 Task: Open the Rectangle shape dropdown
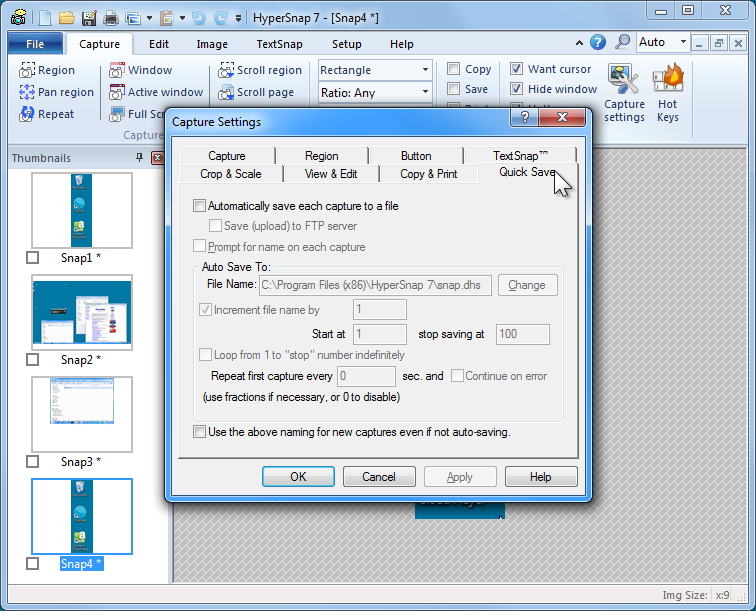[375, 70]
